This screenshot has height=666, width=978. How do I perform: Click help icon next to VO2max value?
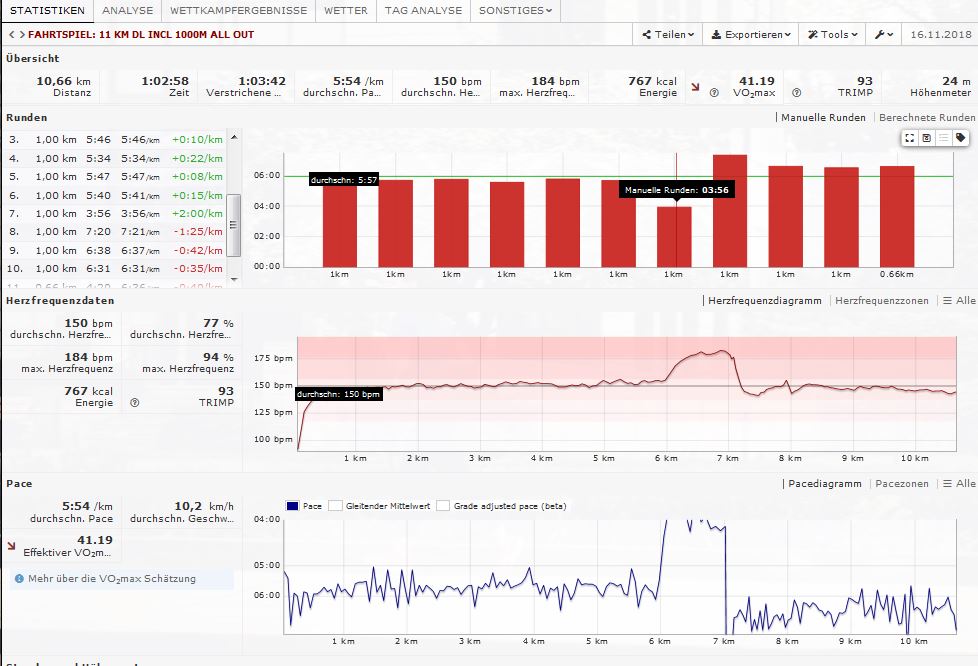[x=714, y=93]
